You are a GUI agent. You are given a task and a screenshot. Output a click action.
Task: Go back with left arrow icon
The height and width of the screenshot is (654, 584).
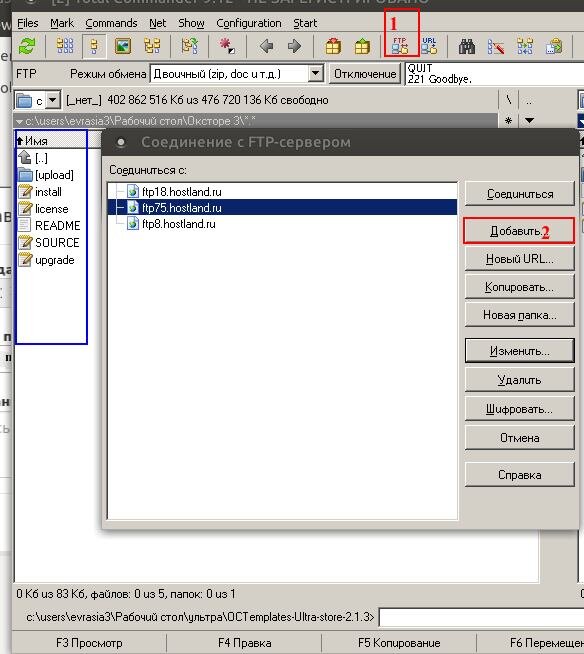266,46
